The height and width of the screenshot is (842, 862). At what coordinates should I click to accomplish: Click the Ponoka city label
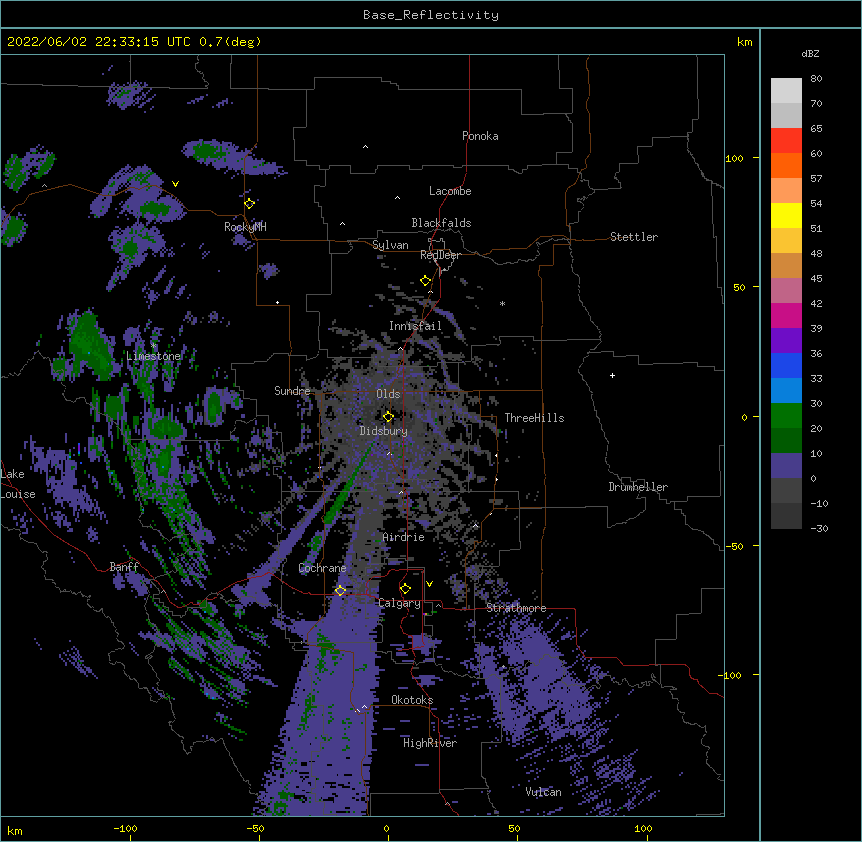480,136
